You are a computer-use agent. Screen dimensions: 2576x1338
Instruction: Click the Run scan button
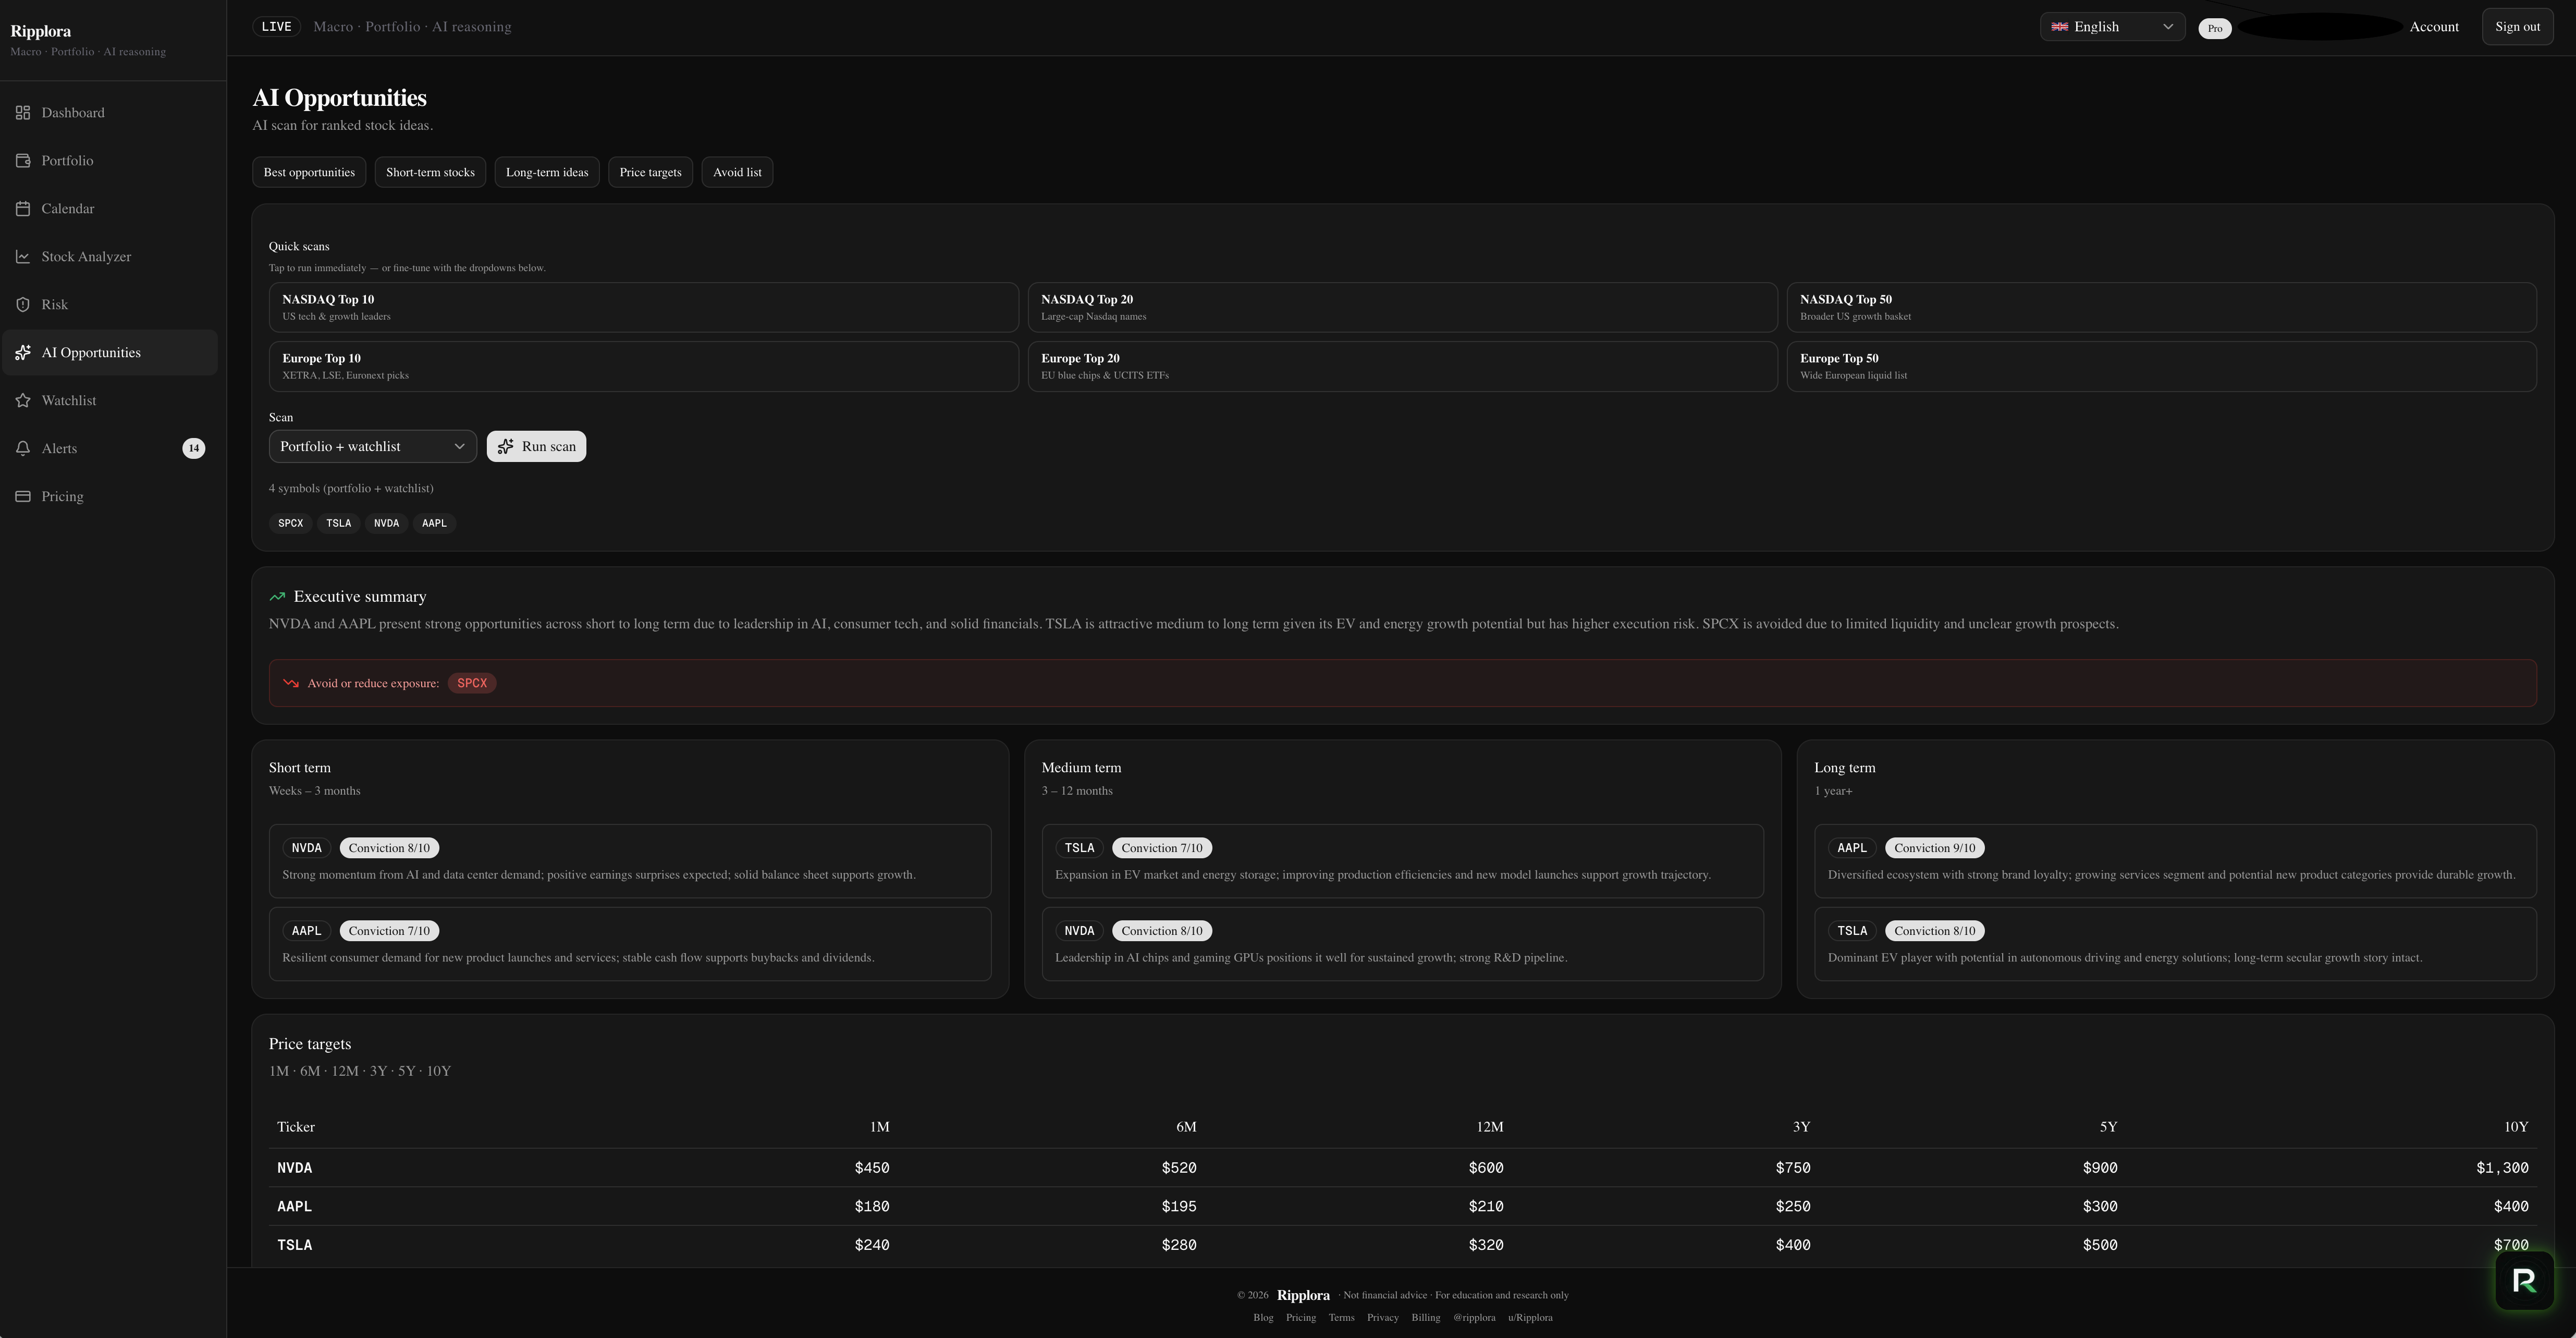[x=536, y=446]
